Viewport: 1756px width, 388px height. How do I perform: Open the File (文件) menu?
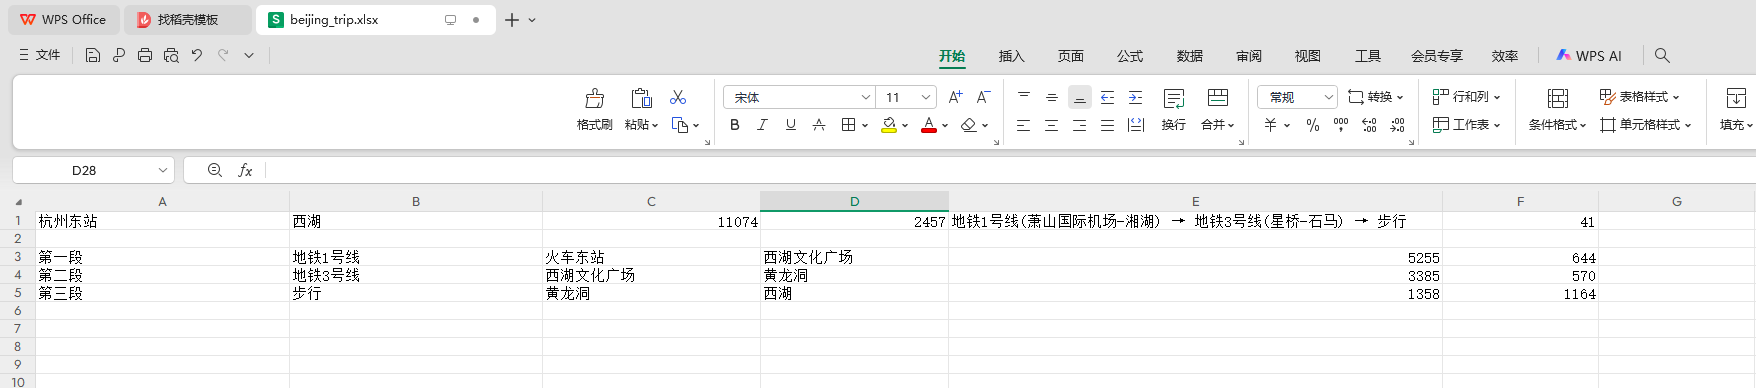(39, 55)
